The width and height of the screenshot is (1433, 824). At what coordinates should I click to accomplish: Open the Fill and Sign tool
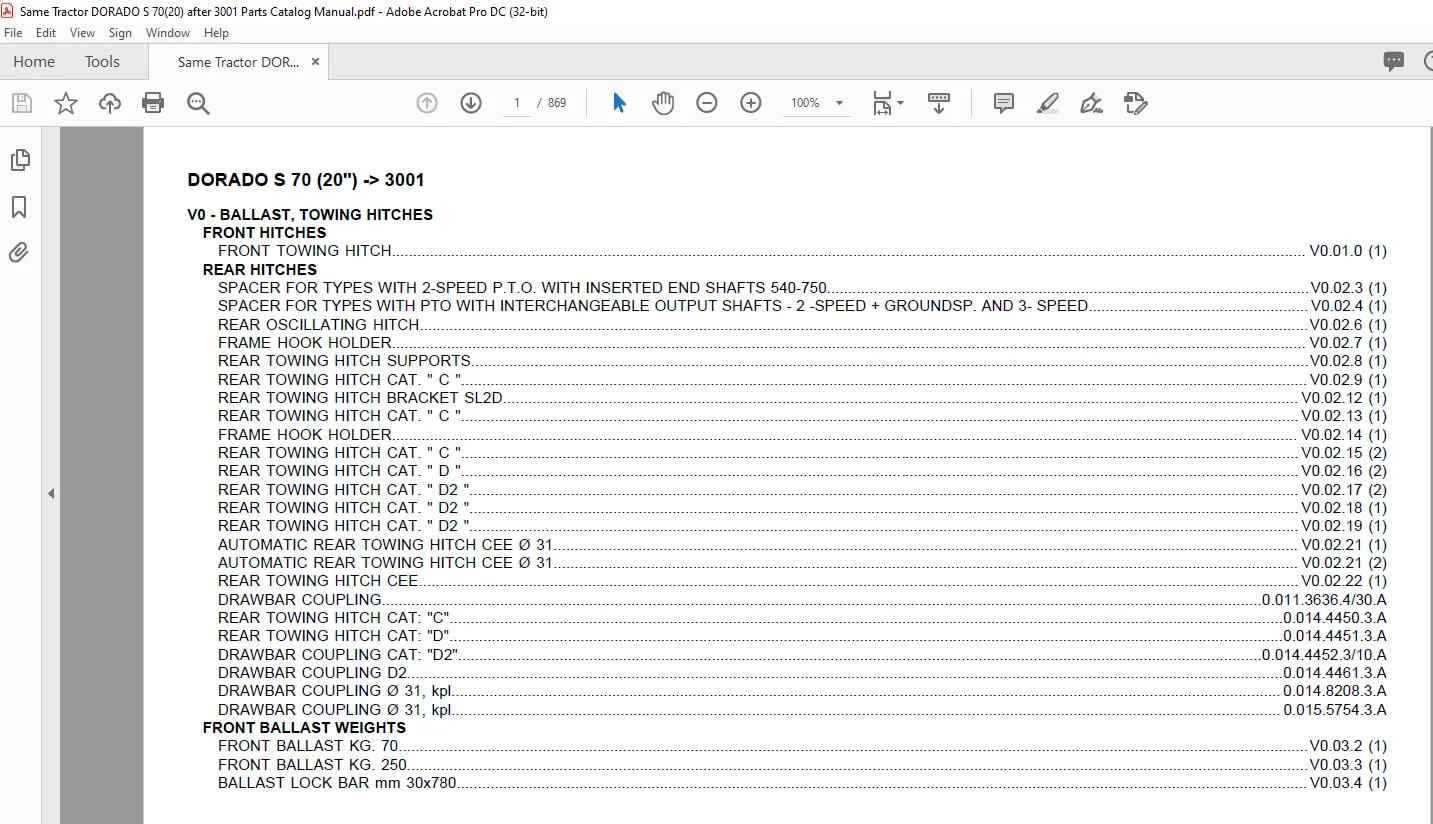[1092, 103]
